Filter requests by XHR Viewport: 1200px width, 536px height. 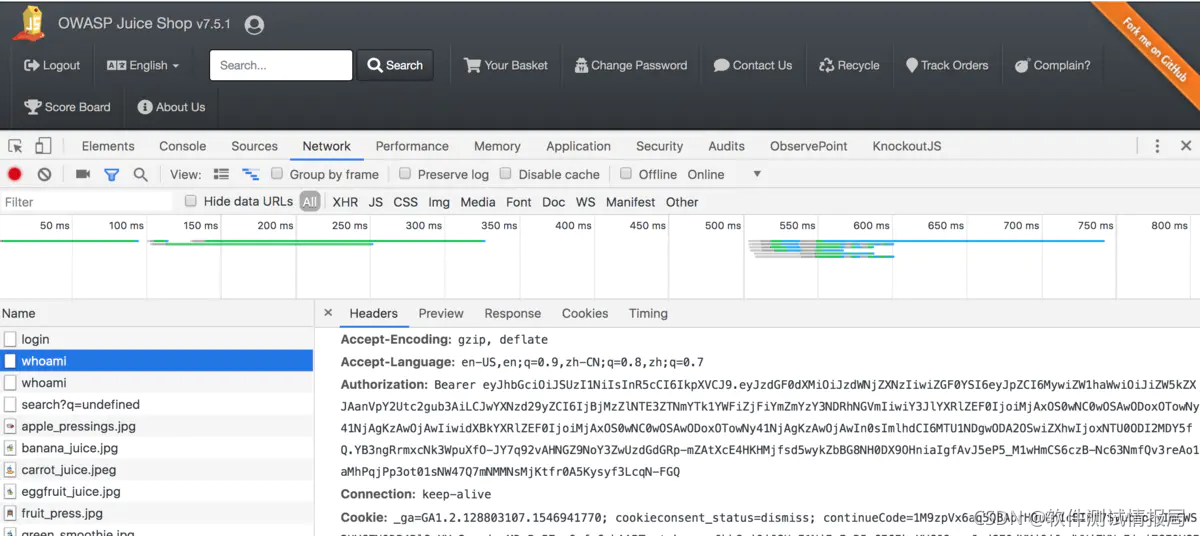tap(345, 202)
